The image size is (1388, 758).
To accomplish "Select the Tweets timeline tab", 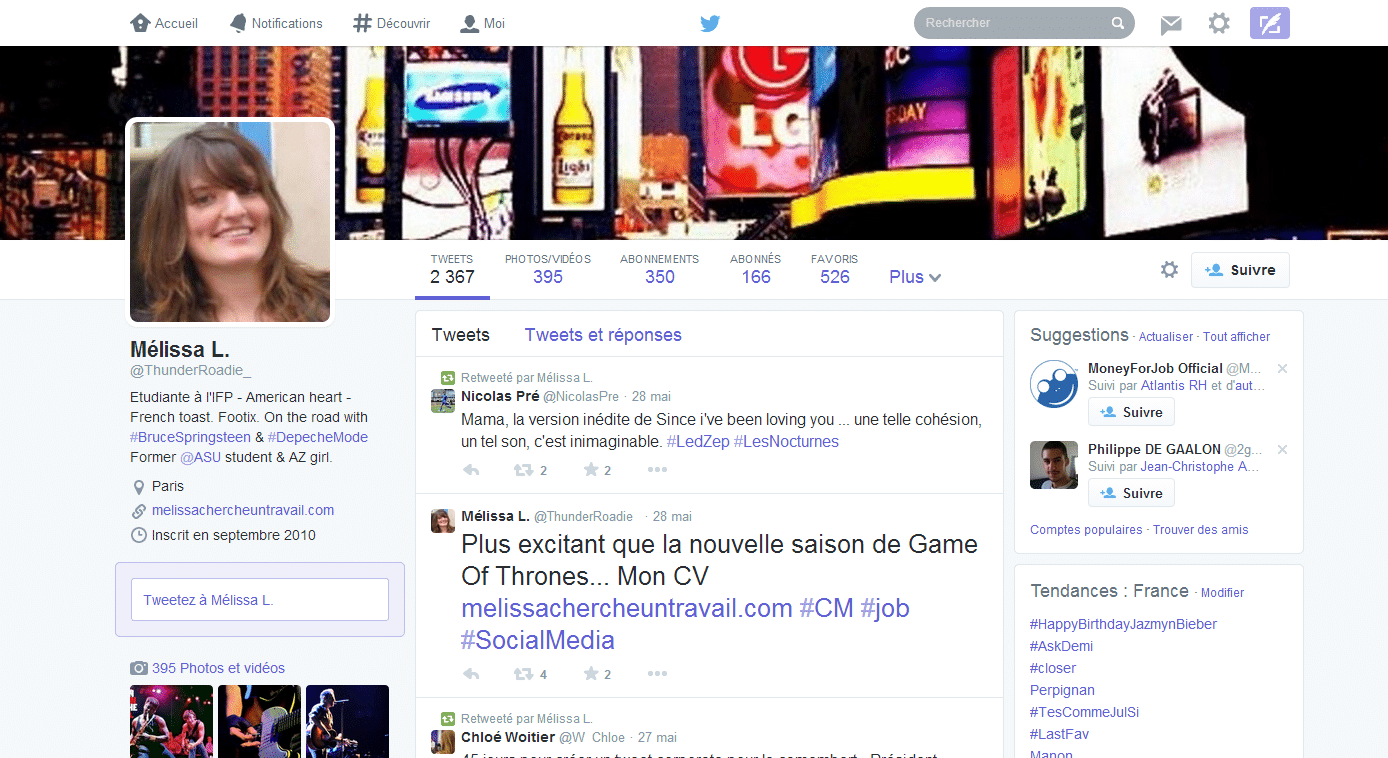I will [x=461, y=335].
